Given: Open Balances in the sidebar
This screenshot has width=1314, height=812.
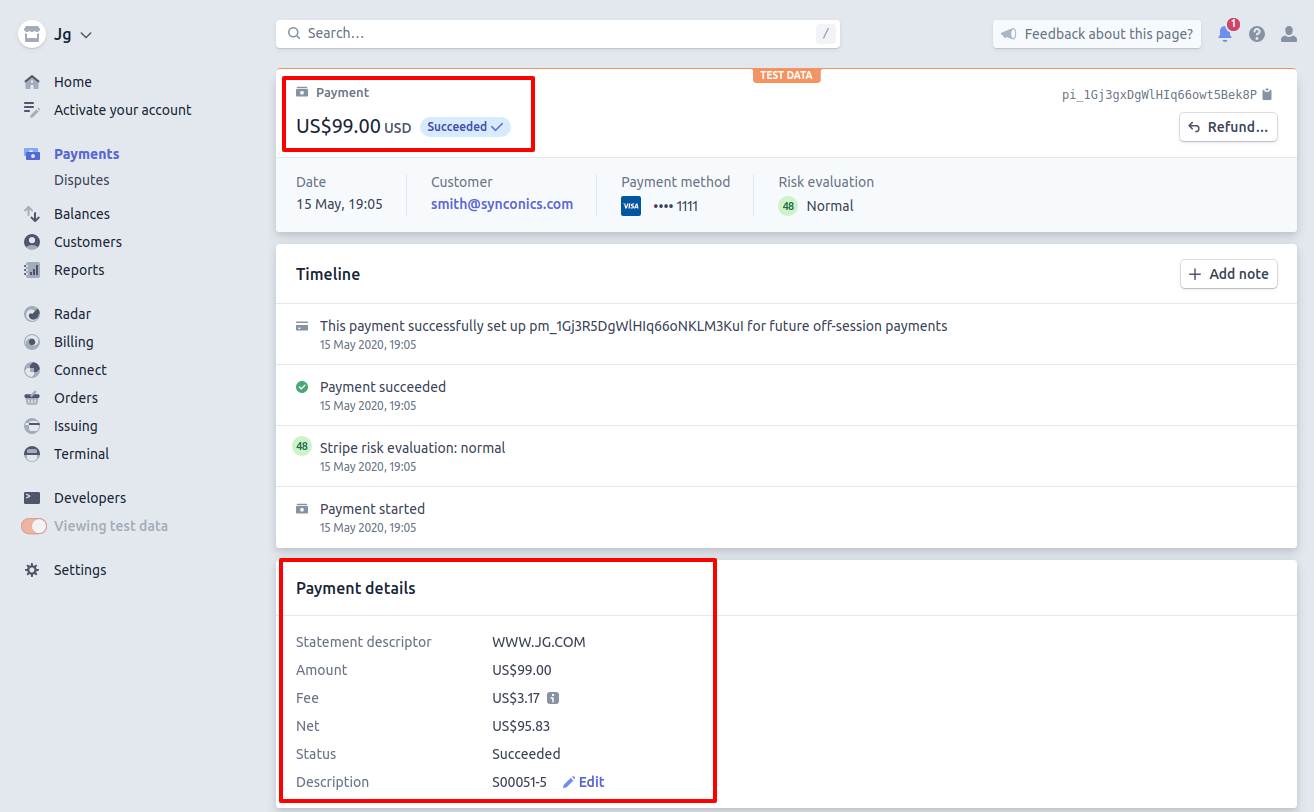Looking at the screenshot, I should pos(81,214).
